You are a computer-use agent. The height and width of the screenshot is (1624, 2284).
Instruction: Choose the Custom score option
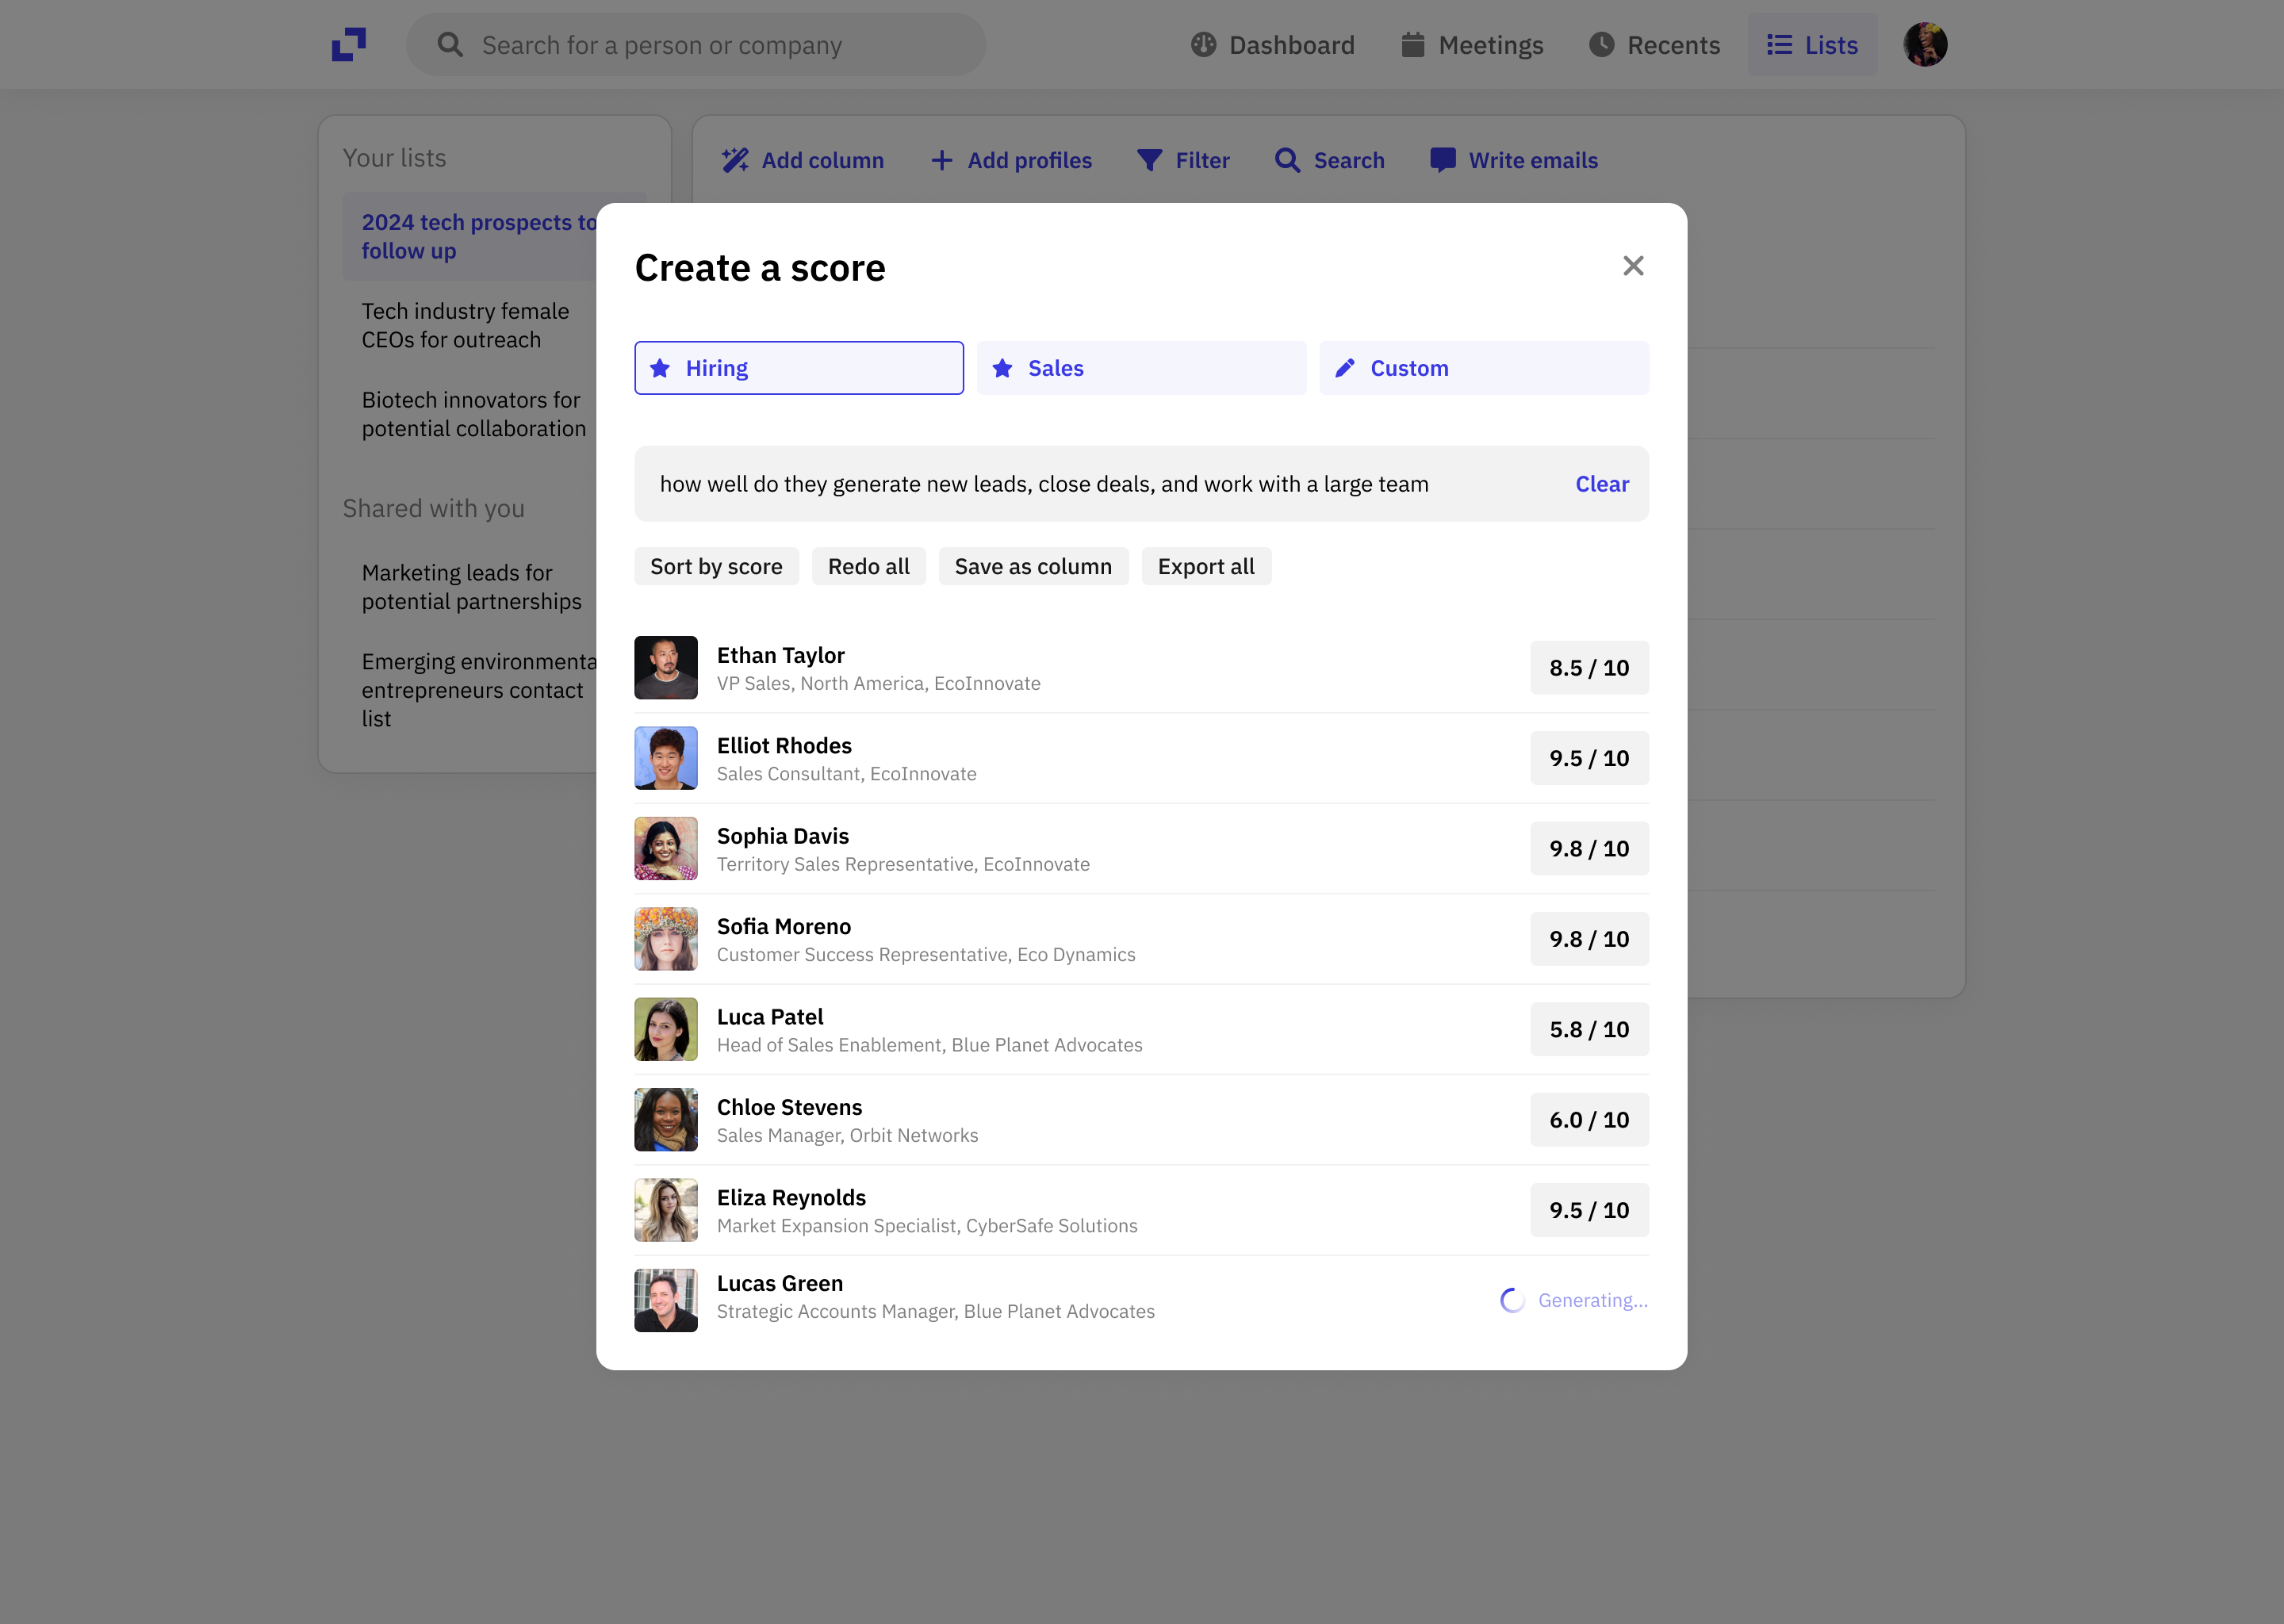(1484, 368)
